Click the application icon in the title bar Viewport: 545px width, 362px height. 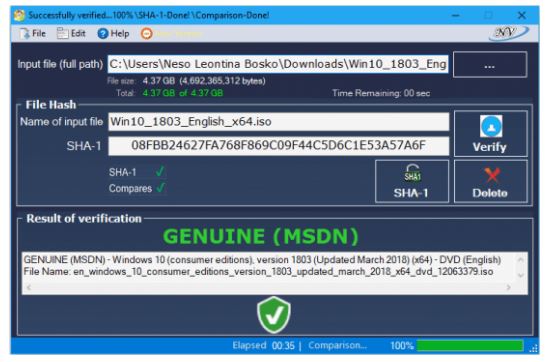pos(19,15)
